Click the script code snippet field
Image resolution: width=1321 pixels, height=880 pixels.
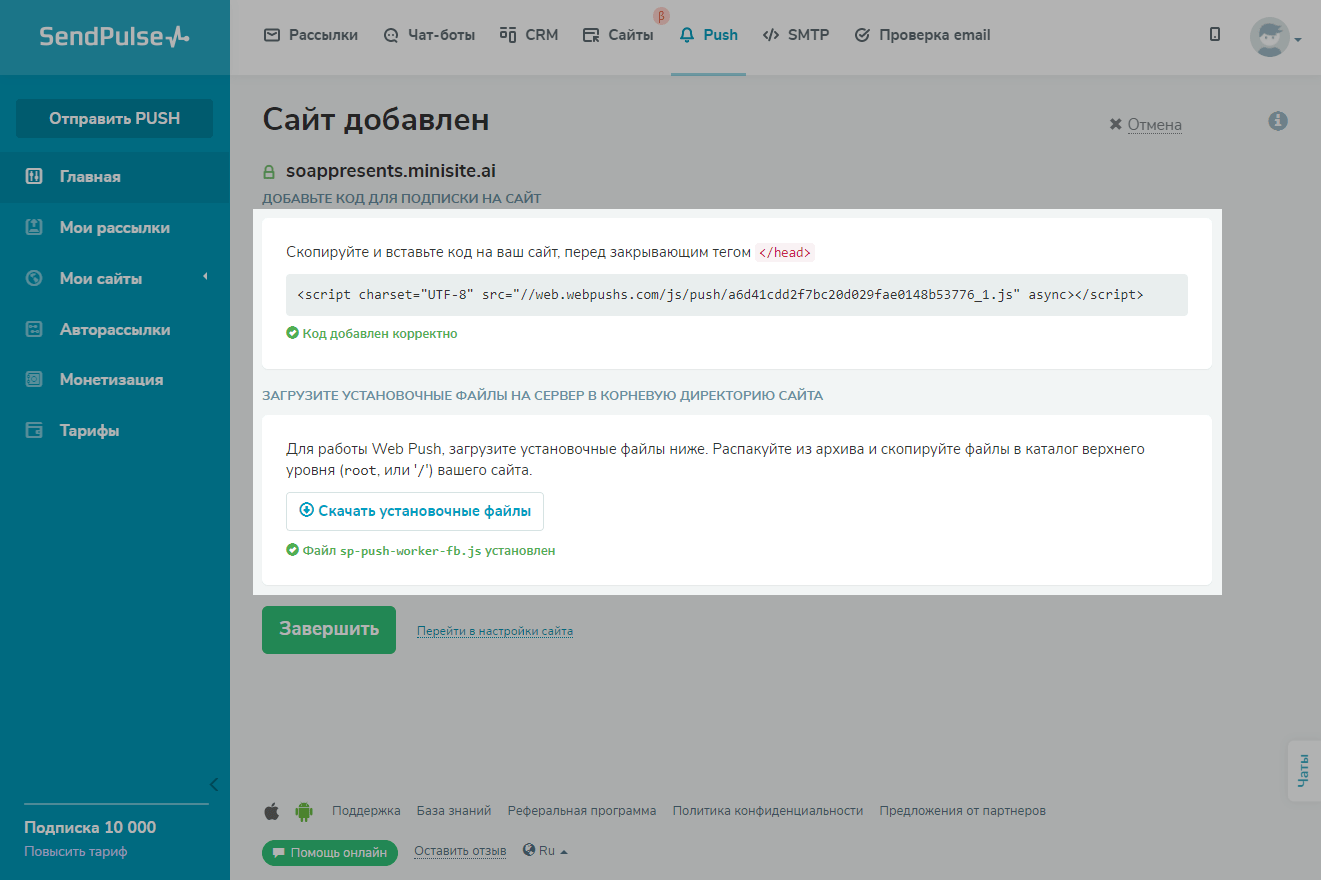(x=737, y=295)
